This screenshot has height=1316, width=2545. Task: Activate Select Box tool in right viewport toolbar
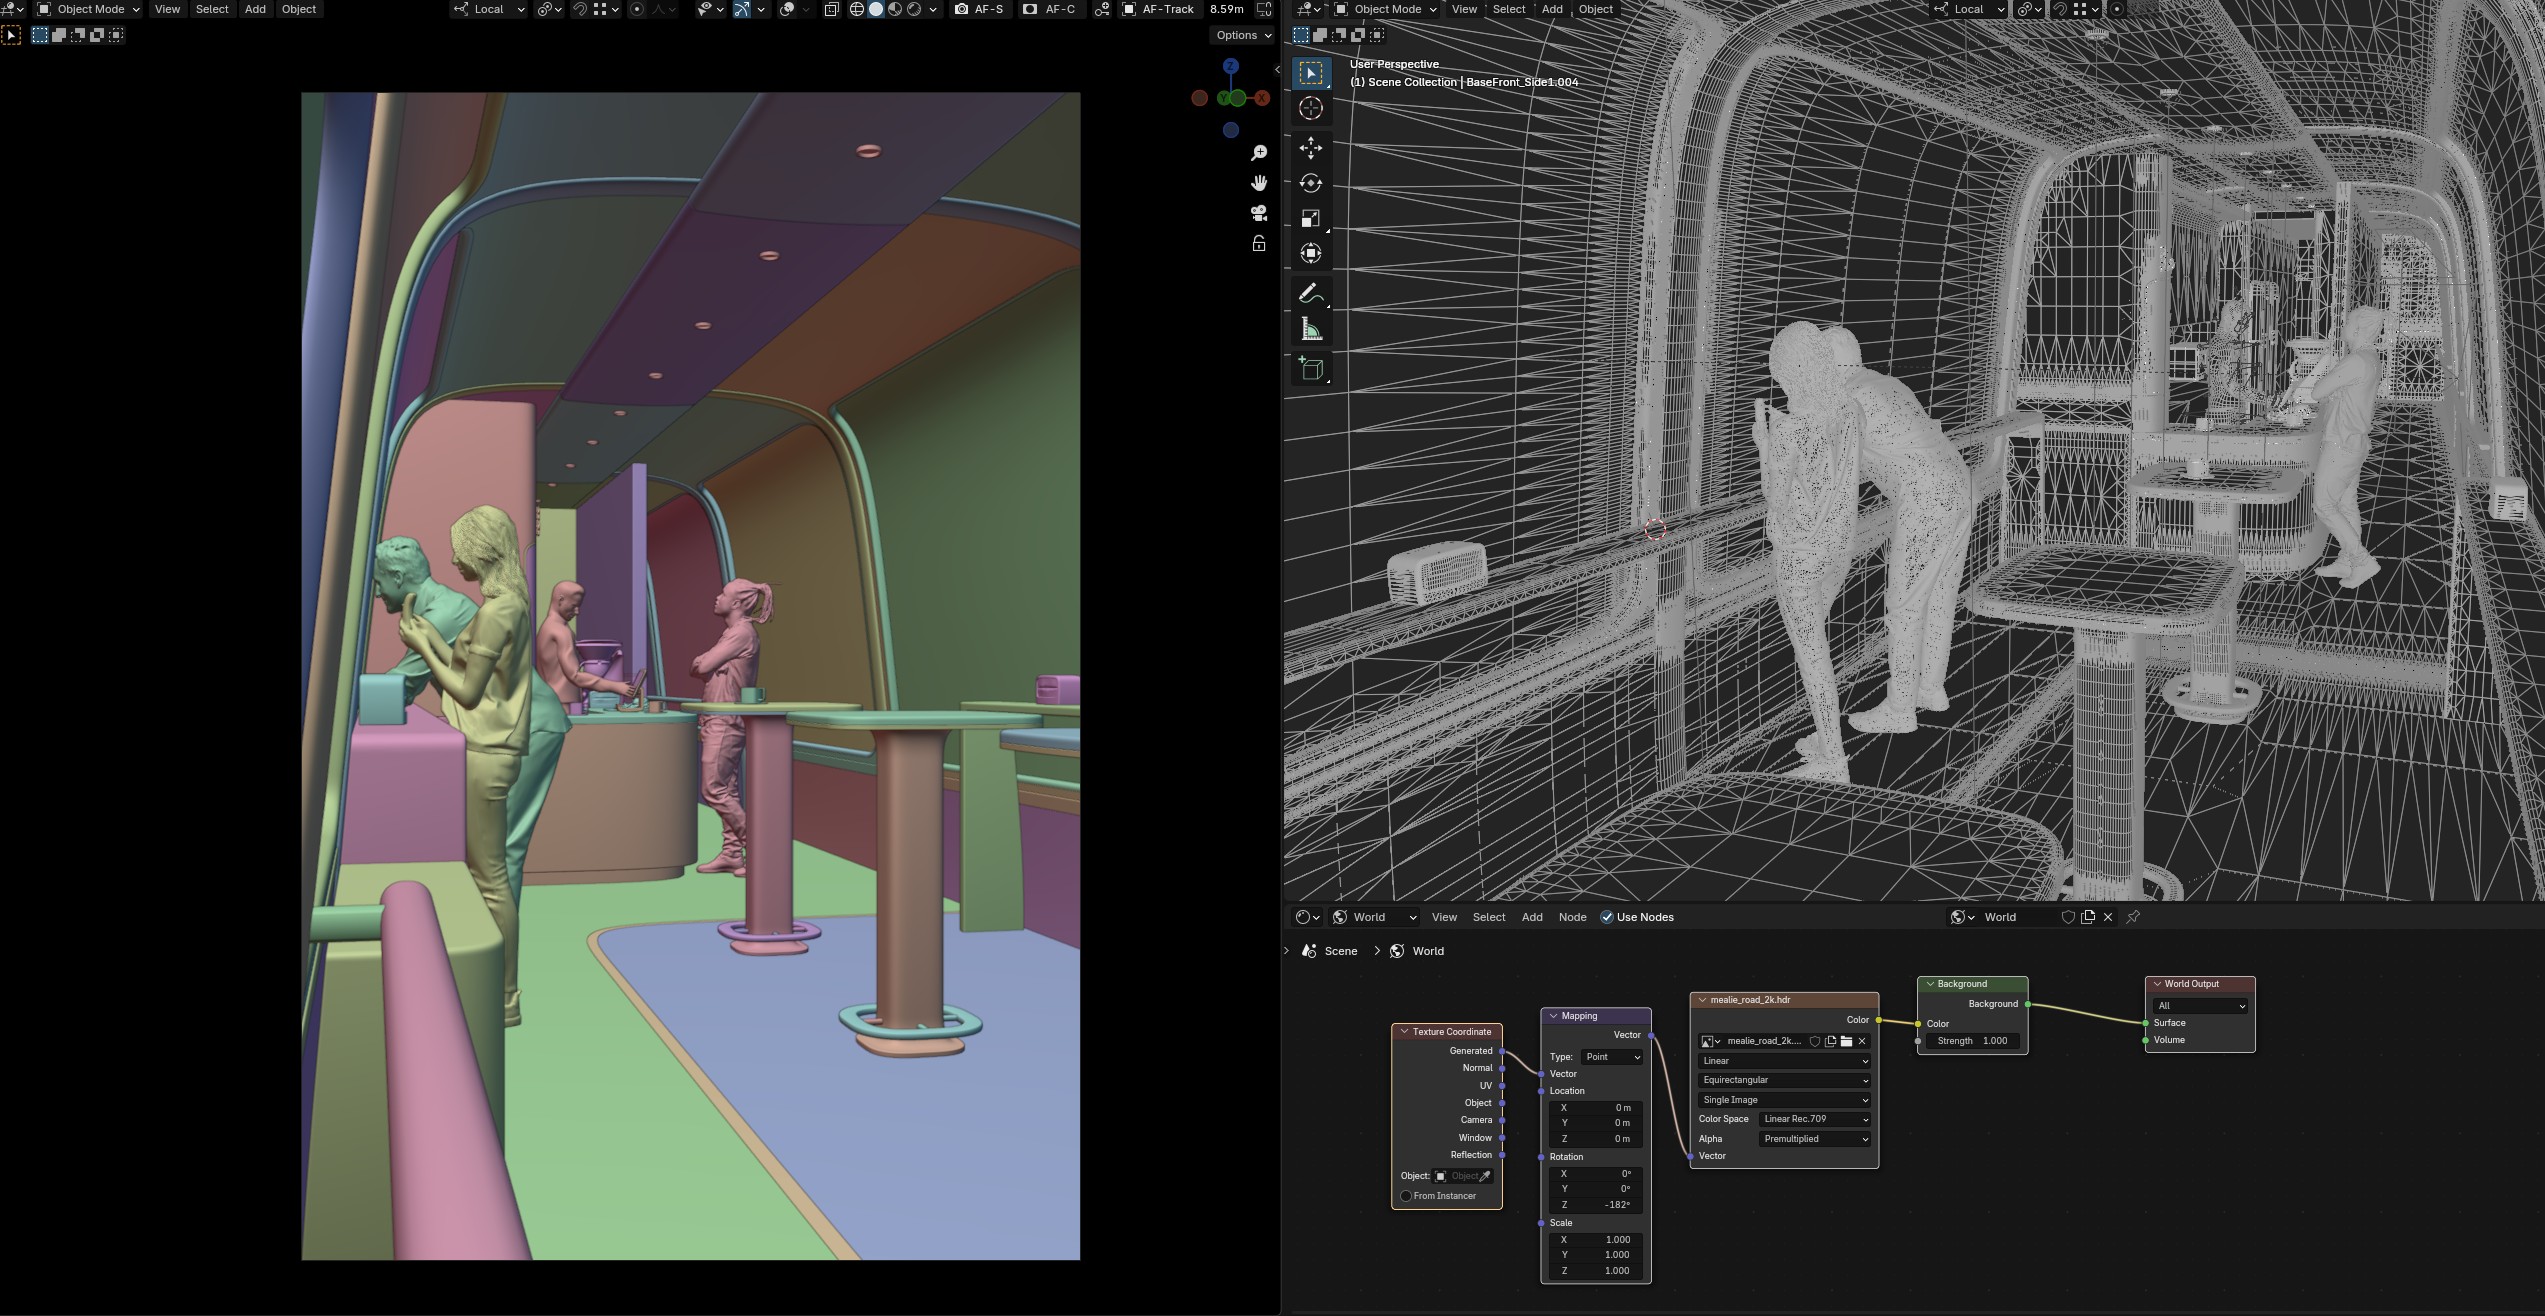tap(1311, 73)
